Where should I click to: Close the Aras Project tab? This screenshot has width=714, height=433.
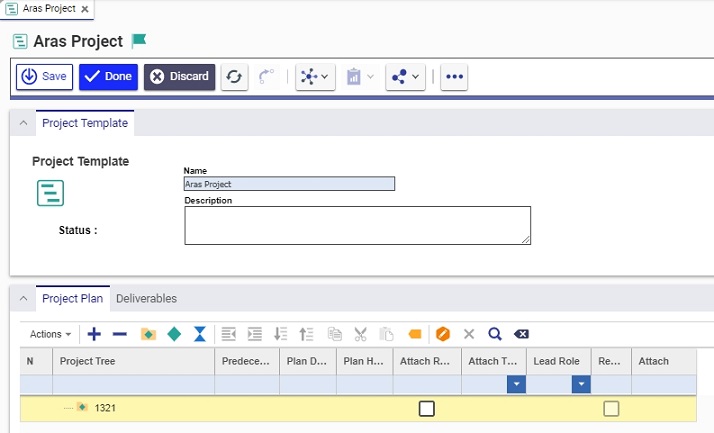coord(85,9)
